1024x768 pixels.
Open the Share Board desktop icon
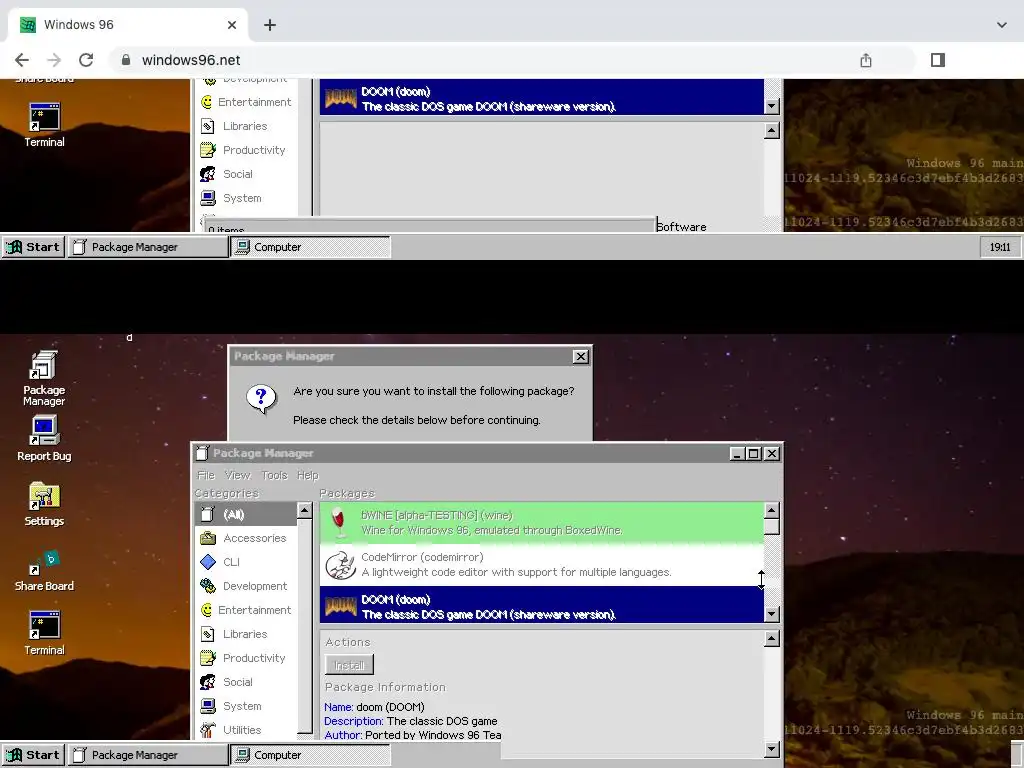click(44, 571)
